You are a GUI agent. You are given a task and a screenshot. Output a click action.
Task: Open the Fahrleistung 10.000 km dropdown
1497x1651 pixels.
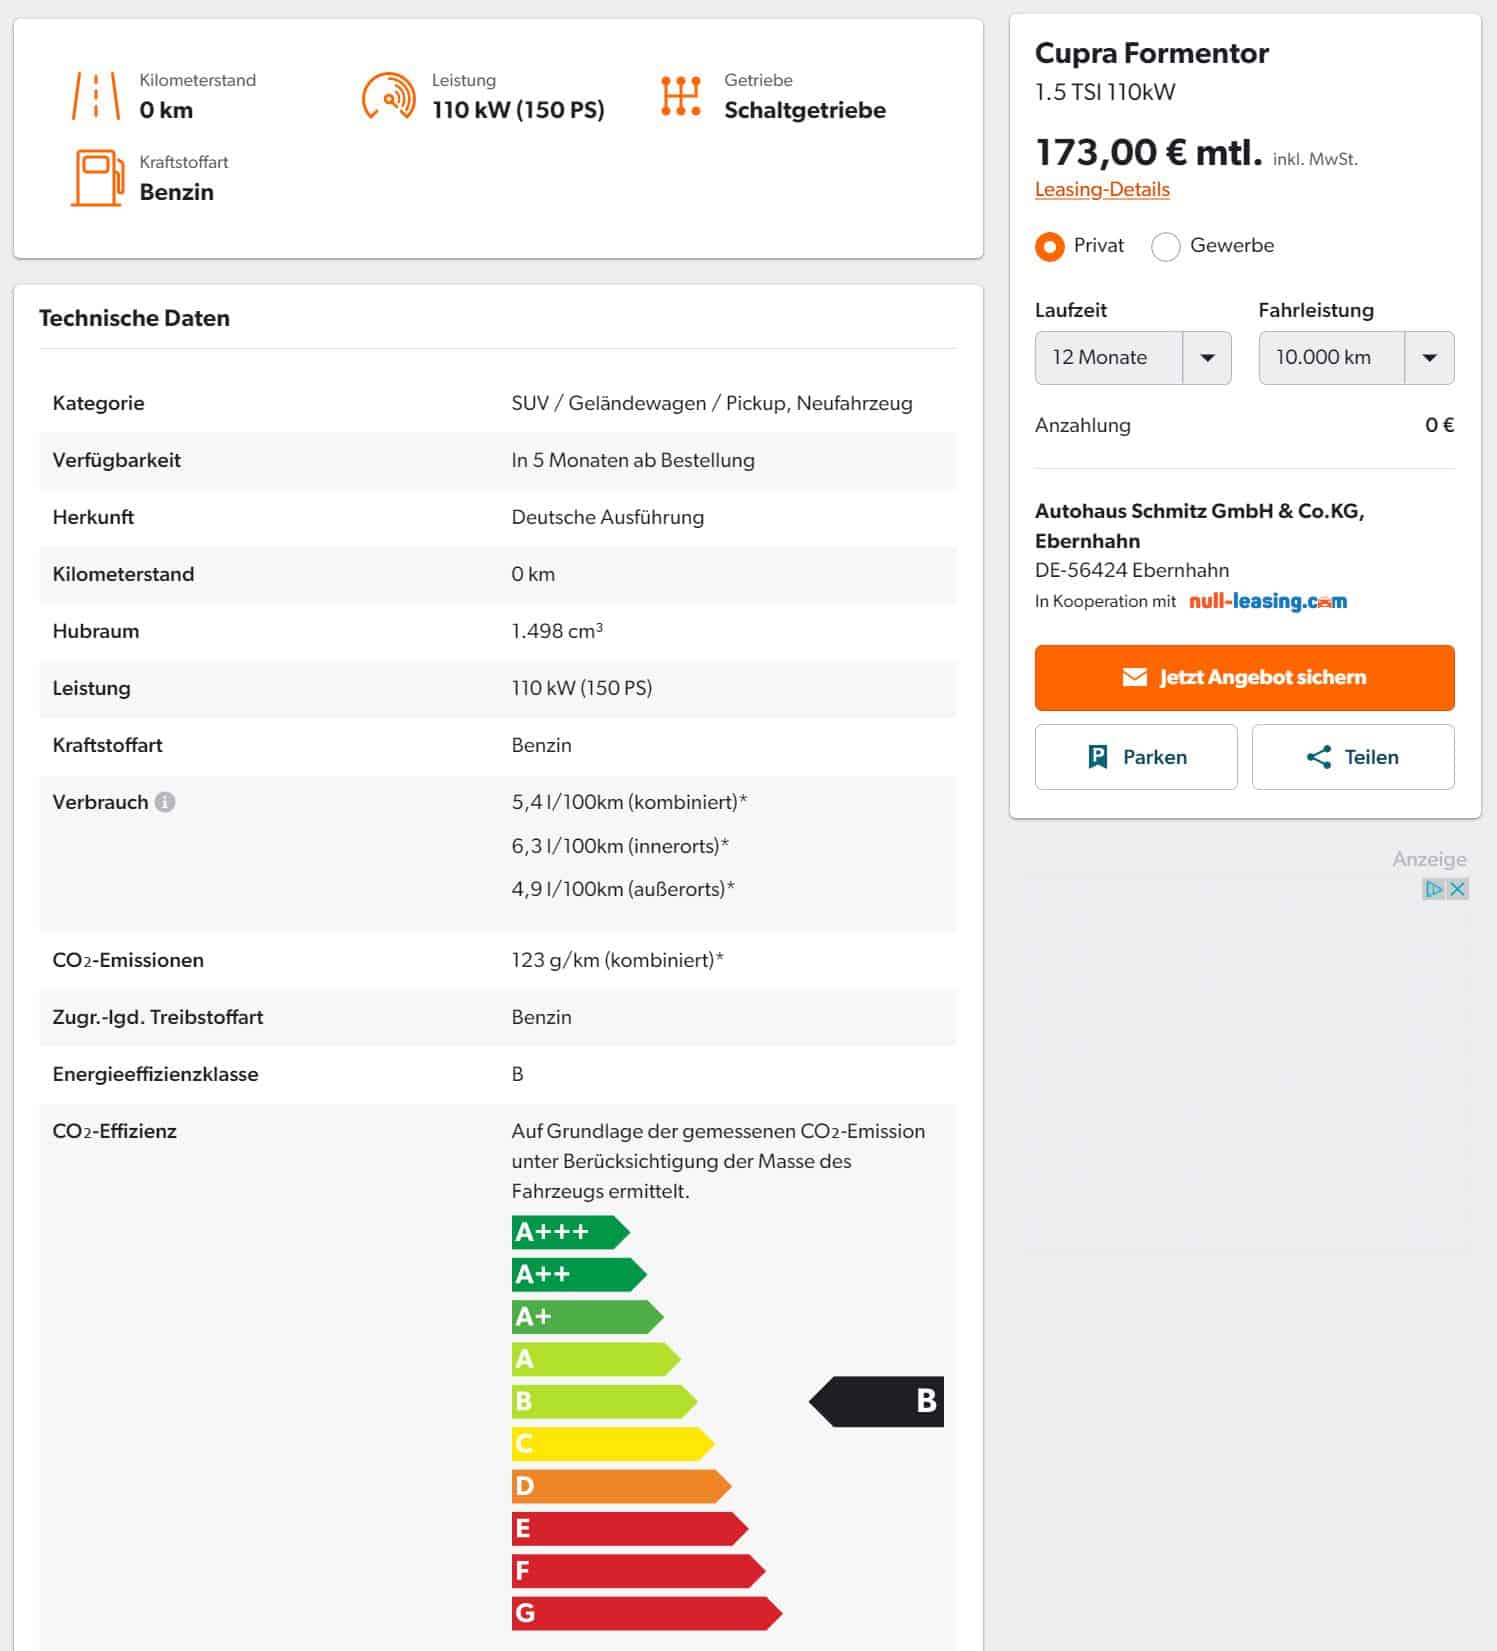1356,358
